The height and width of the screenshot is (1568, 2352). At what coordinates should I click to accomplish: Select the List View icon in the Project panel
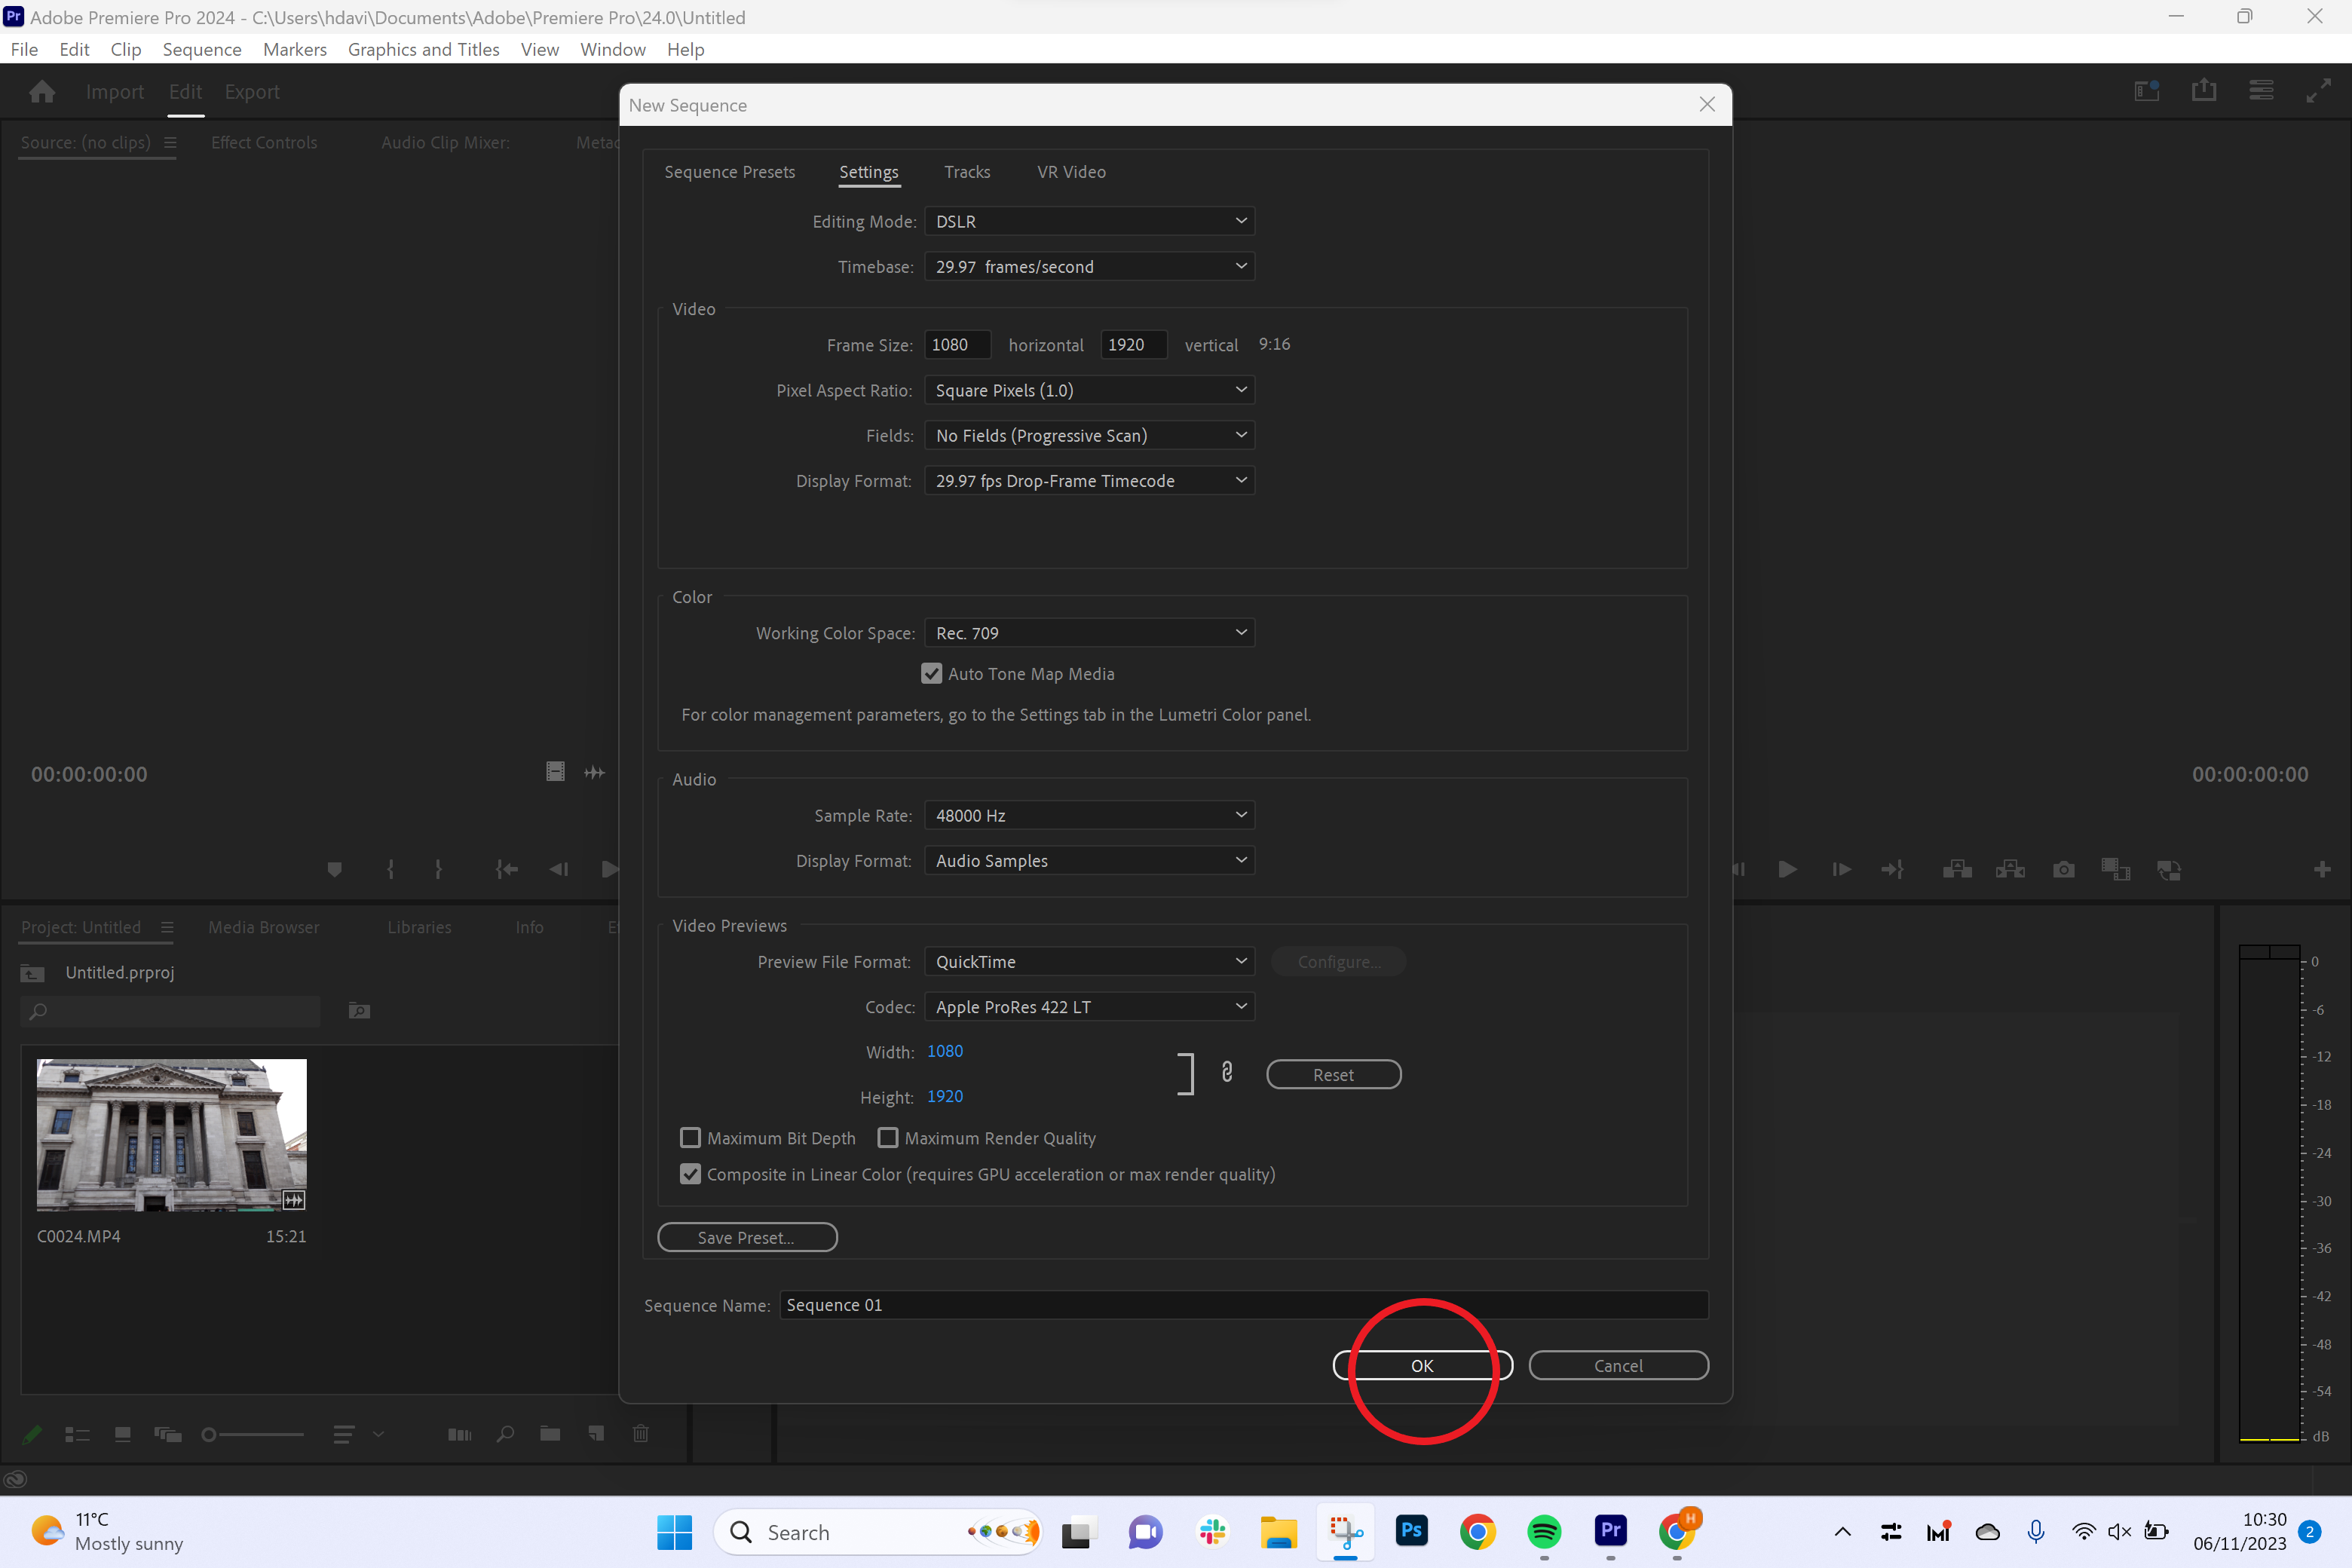(78, 1434)
